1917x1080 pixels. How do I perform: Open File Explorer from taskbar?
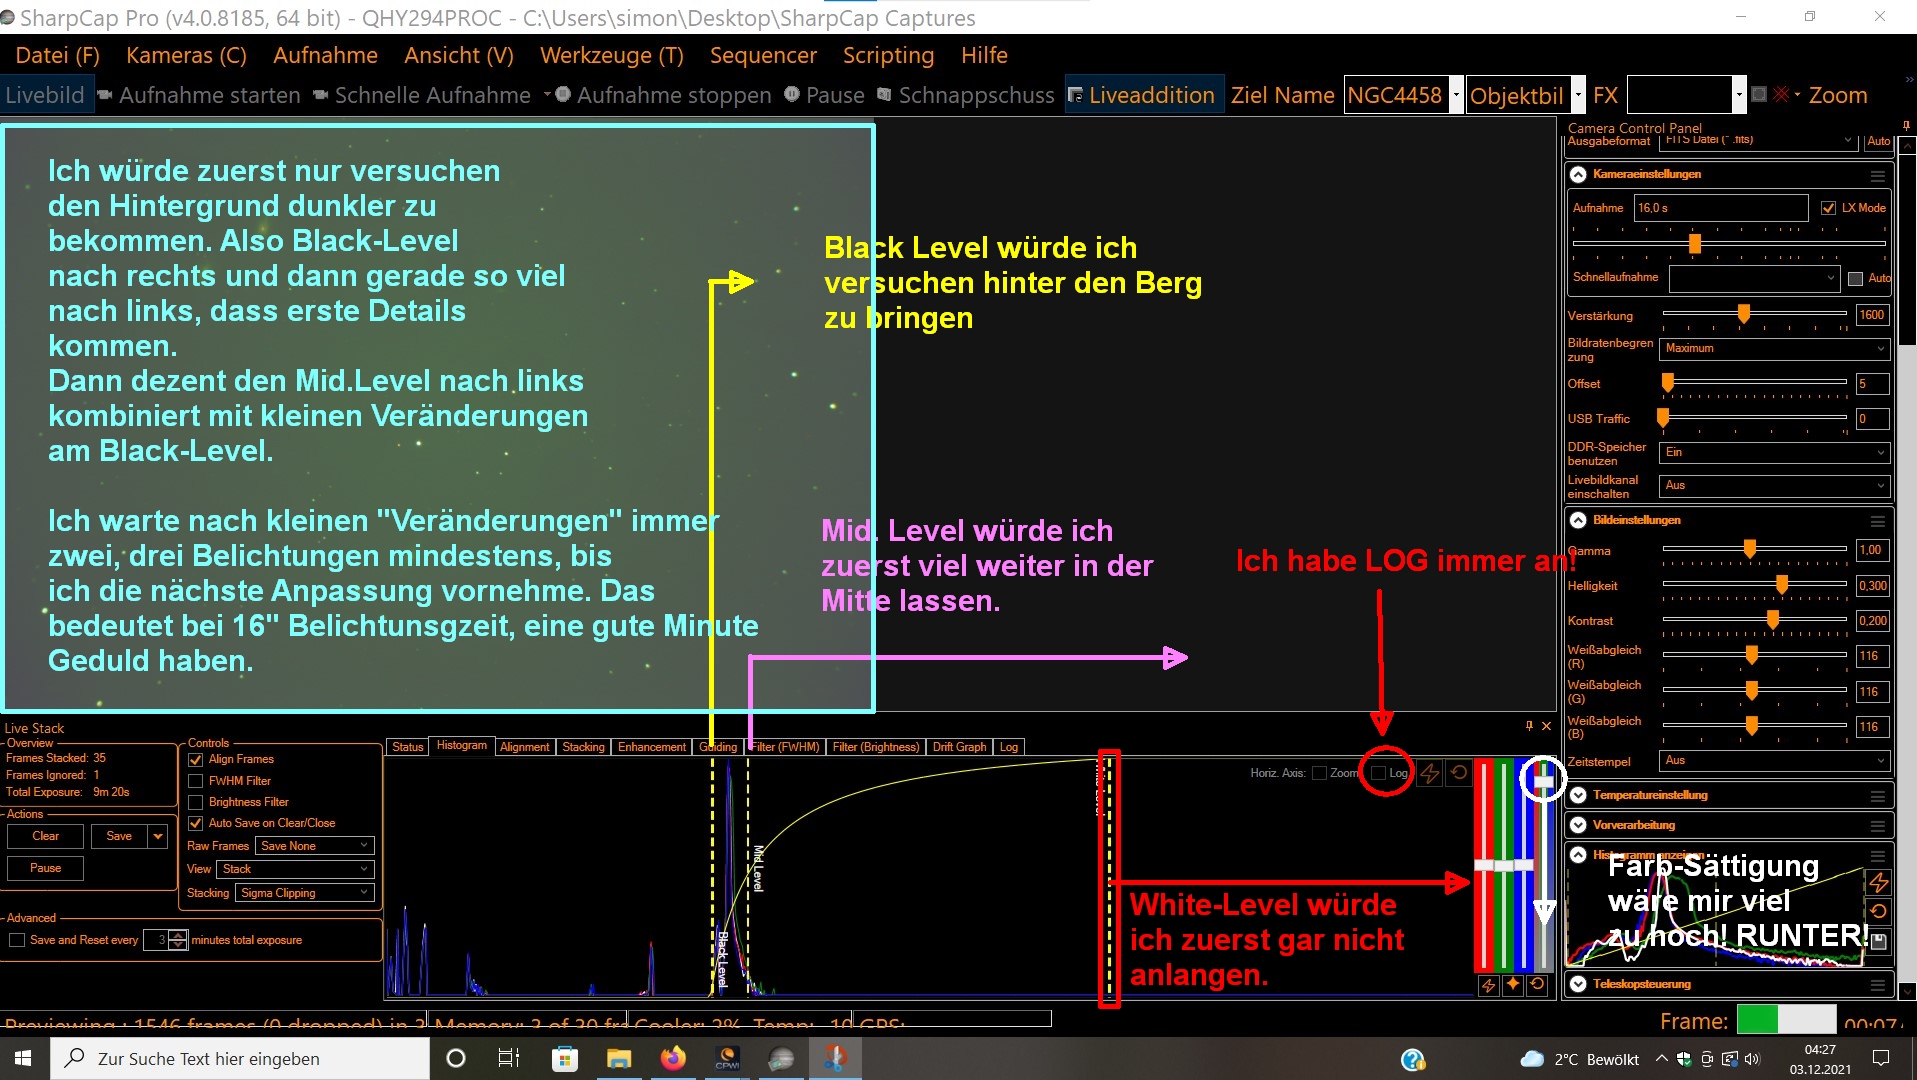(x=619, y=1058)
